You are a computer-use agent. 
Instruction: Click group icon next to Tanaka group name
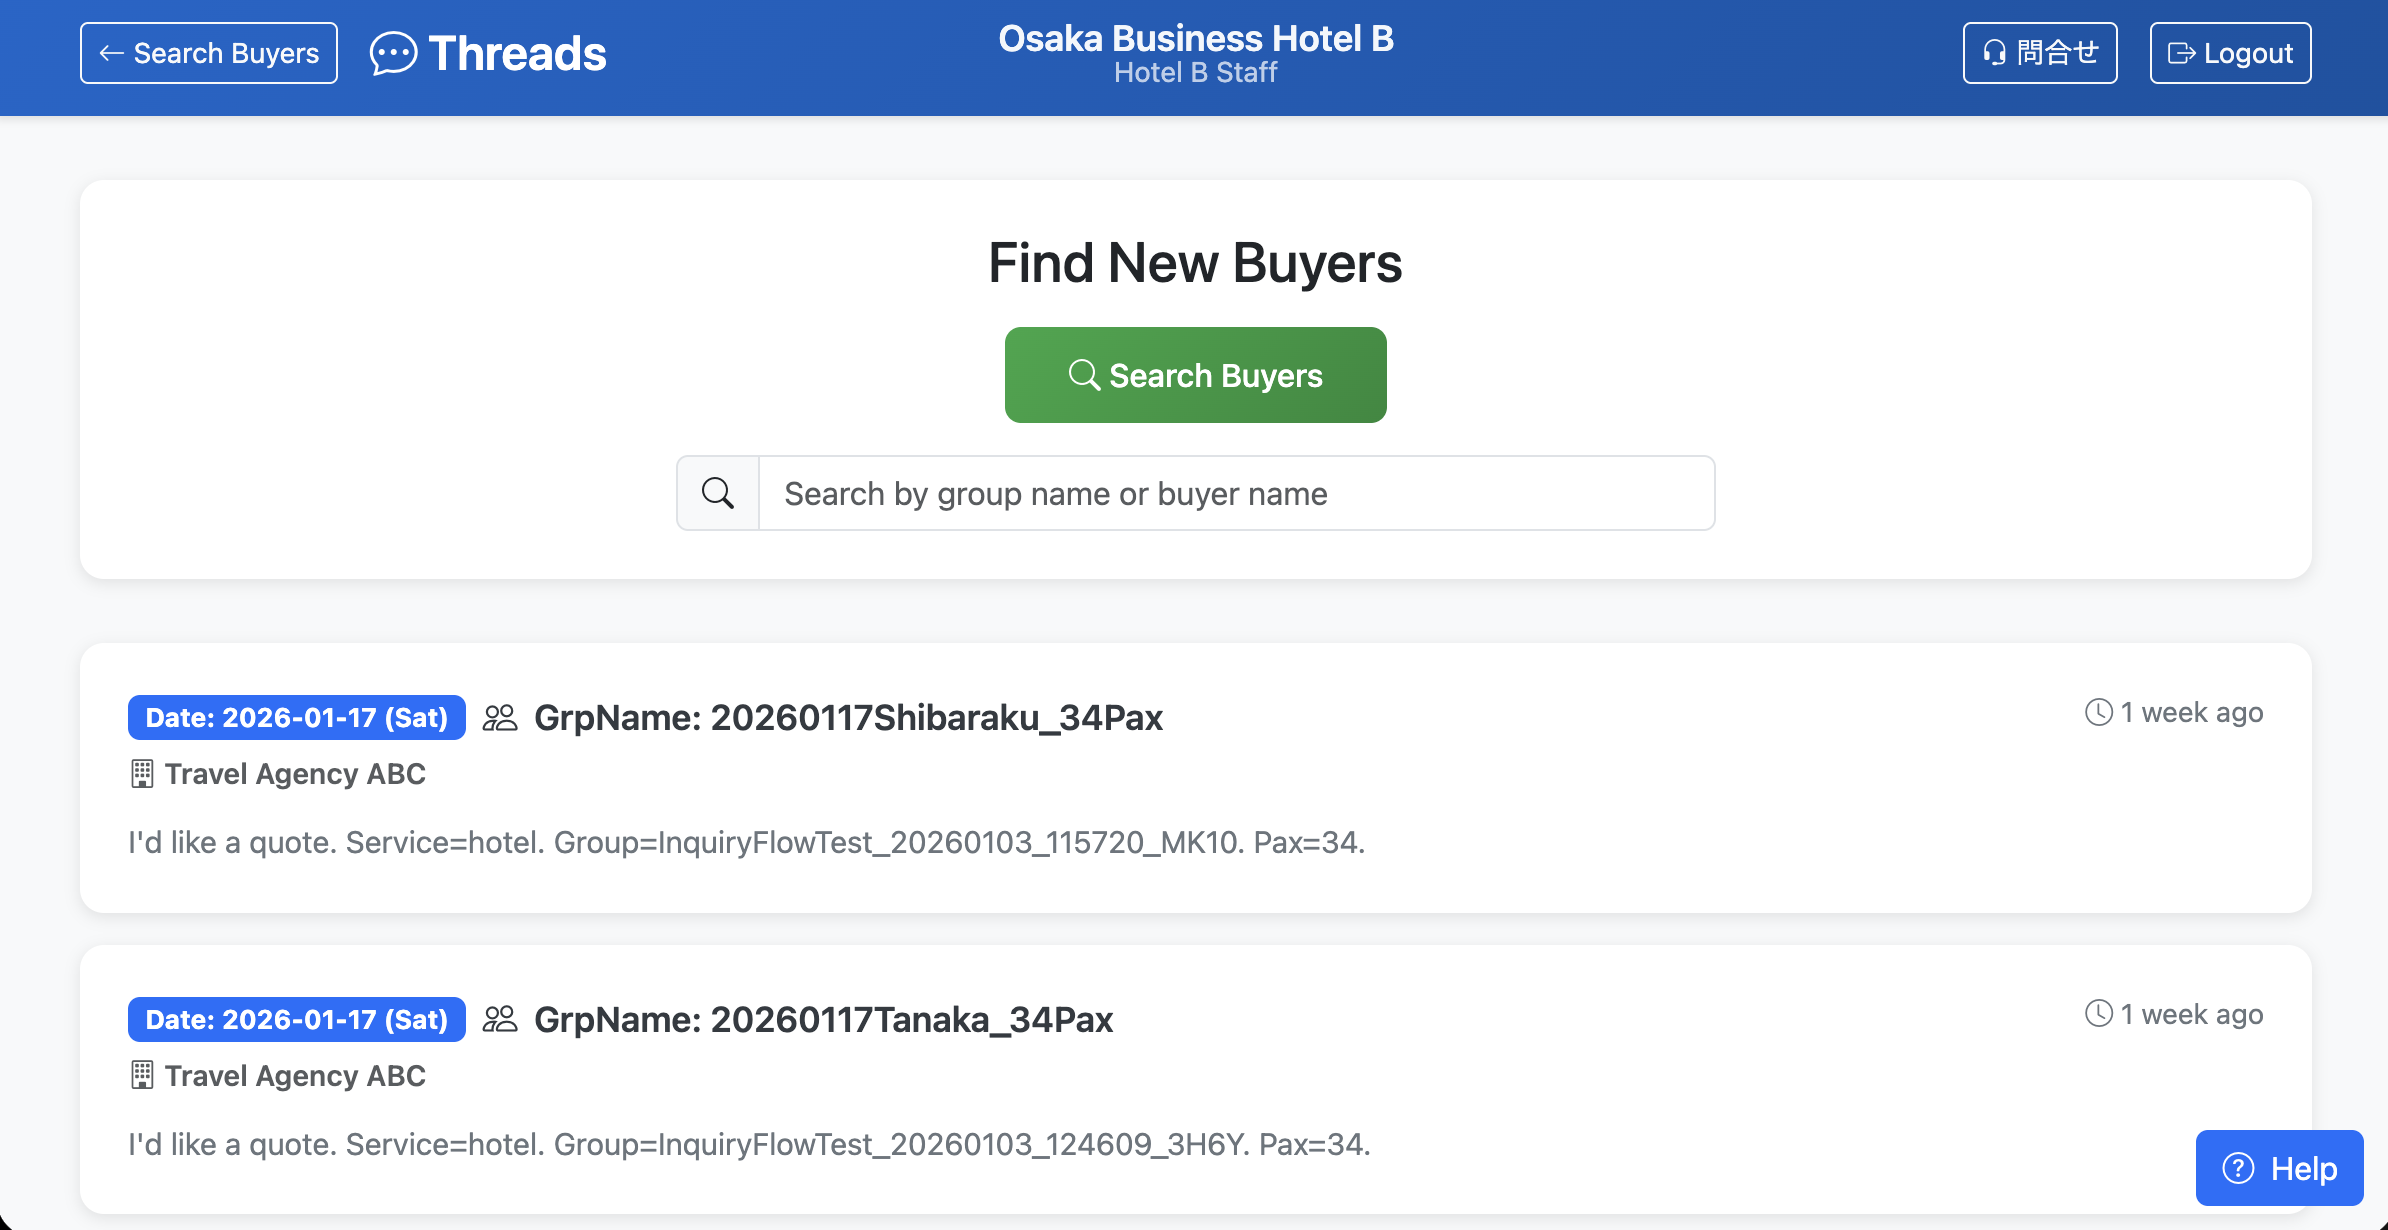point(500,1020)
